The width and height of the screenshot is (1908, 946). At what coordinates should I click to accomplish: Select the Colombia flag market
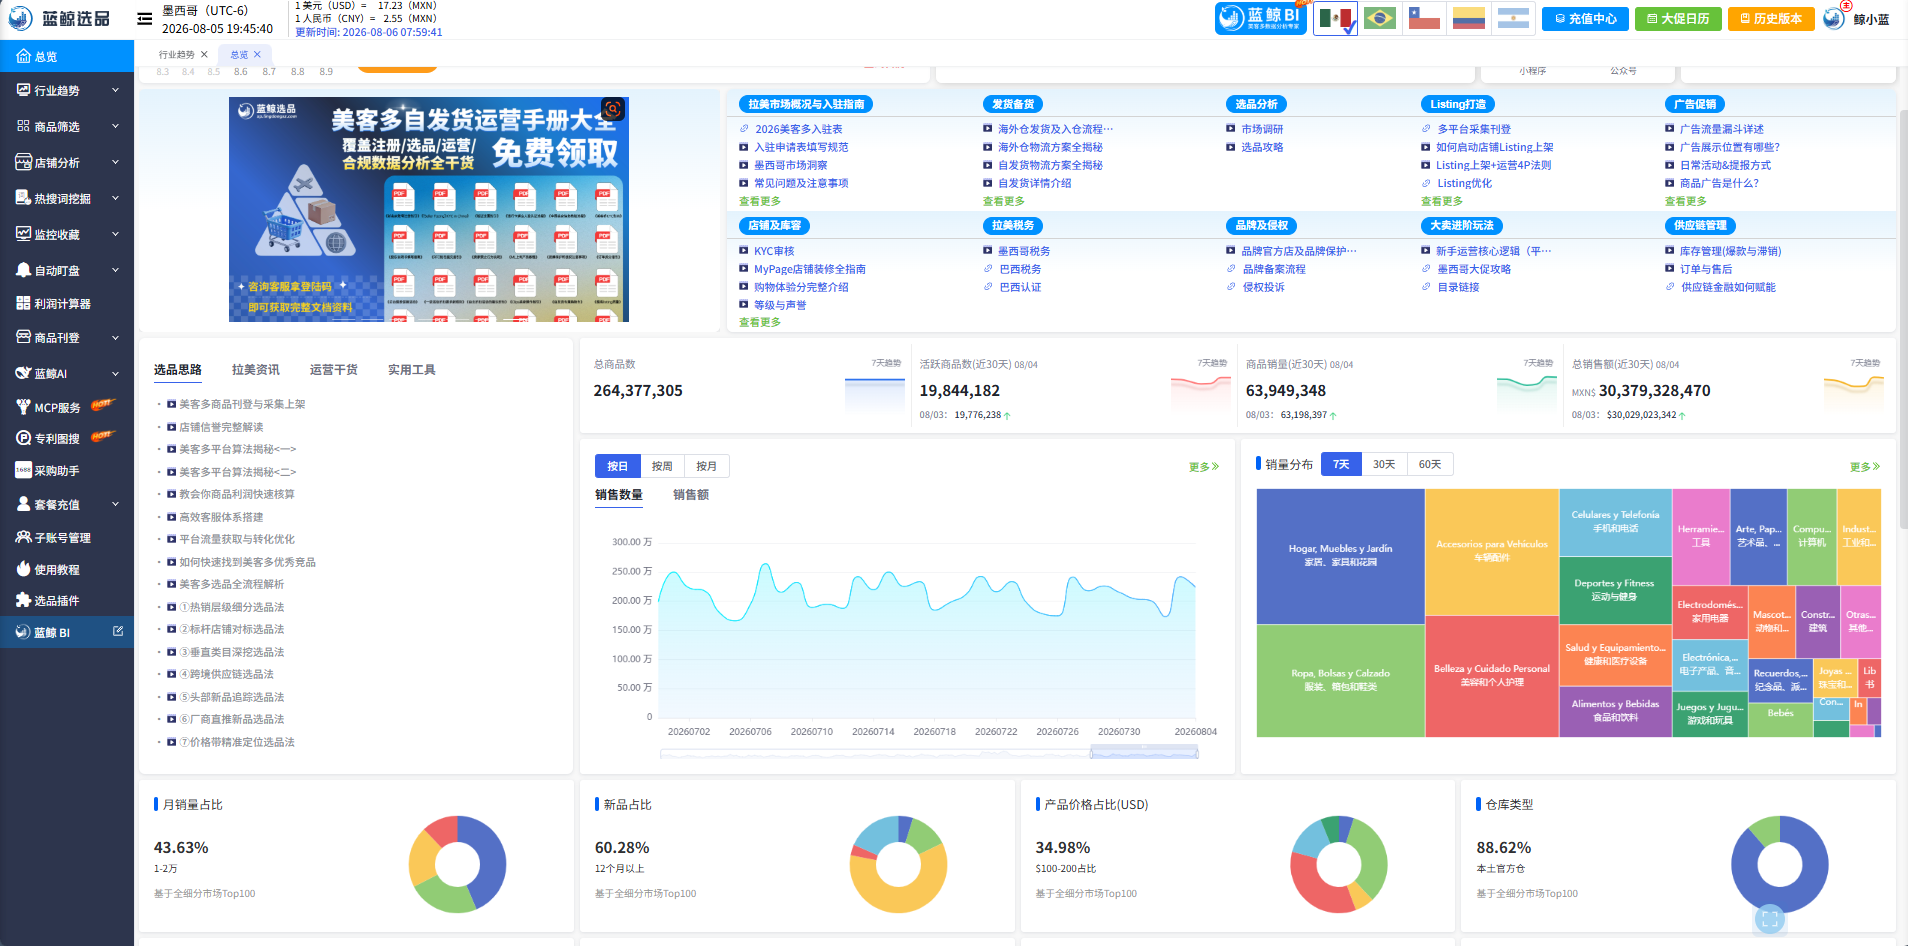1469,18
